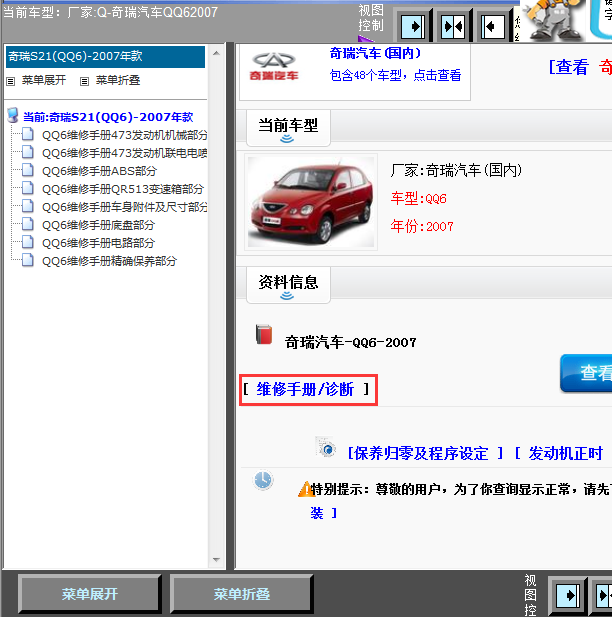Open the 维修手册/诊断 link

(305, 389)
